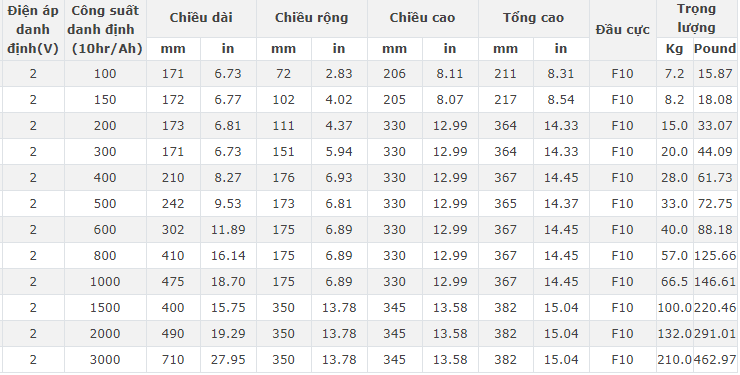Image resolution: width=740 pixels, height=375 pixels.
Task: Select the 1500 capacity cell
Action: tap(105, 308)
